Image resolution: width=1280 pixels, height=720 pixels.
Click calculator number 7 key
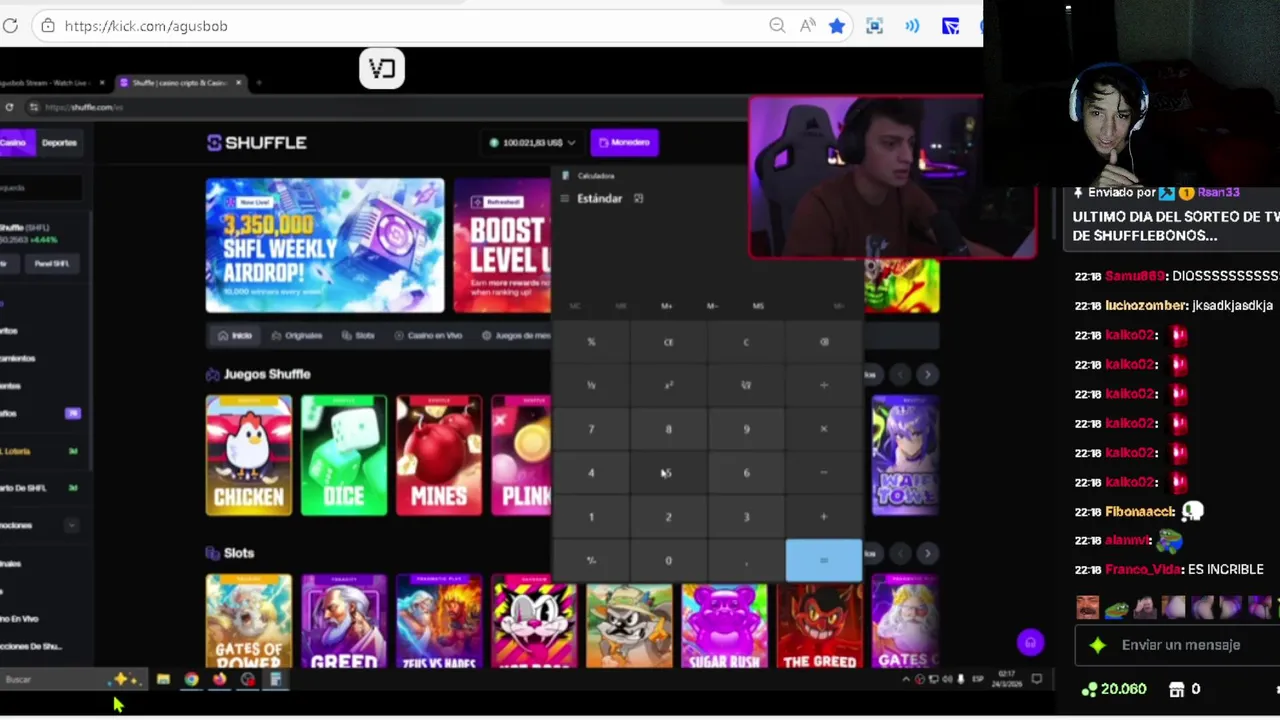pyautogui.click(x=591, y=429)
